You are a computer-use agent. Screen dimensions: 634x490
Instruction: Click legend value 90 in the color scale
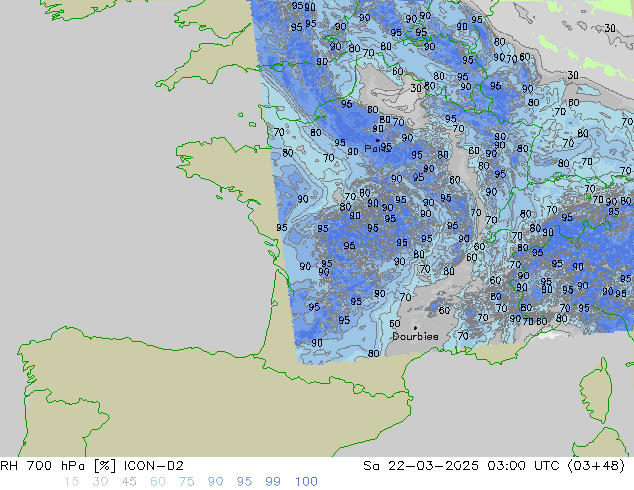pyautogui.click(x=215, y=482)
